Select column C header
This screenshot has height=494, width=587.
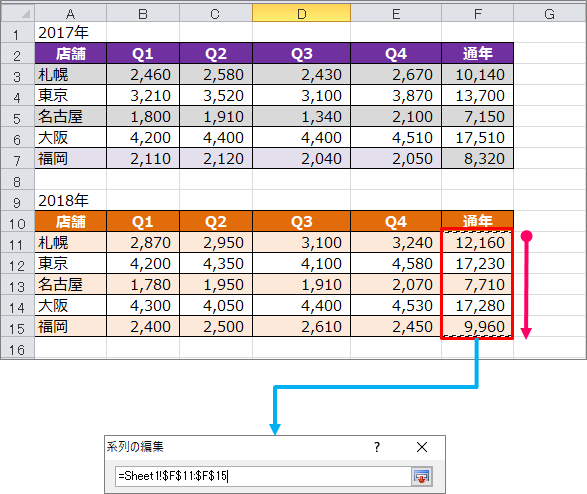pyautogui.click(x=216, y=14)
